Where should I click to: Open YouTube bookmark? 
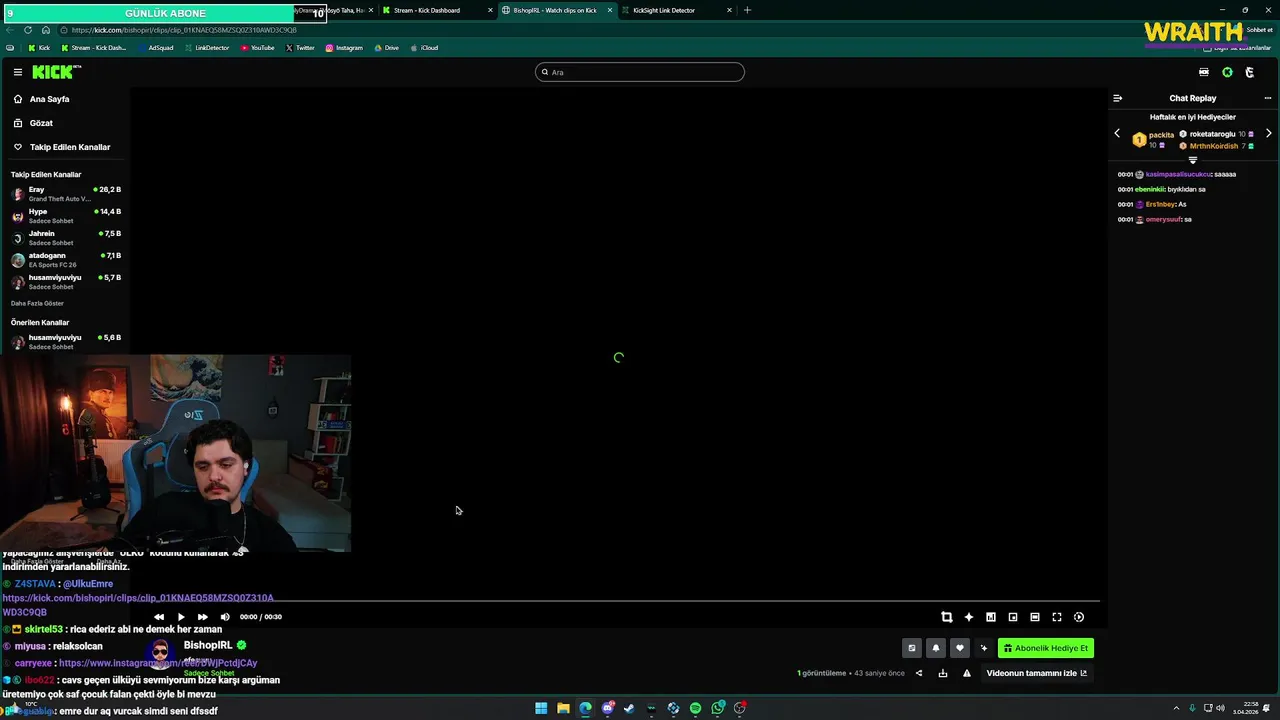tap(257, 48)
